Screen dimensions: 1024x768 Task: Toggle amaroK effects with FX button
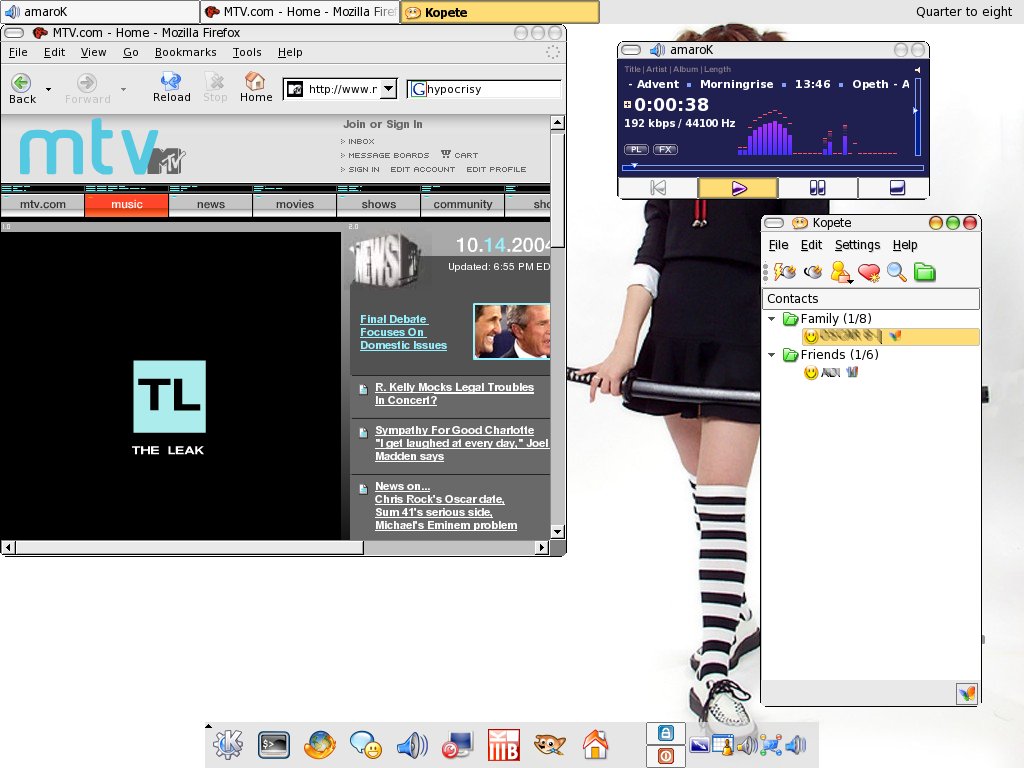click(x=665, y=149)
